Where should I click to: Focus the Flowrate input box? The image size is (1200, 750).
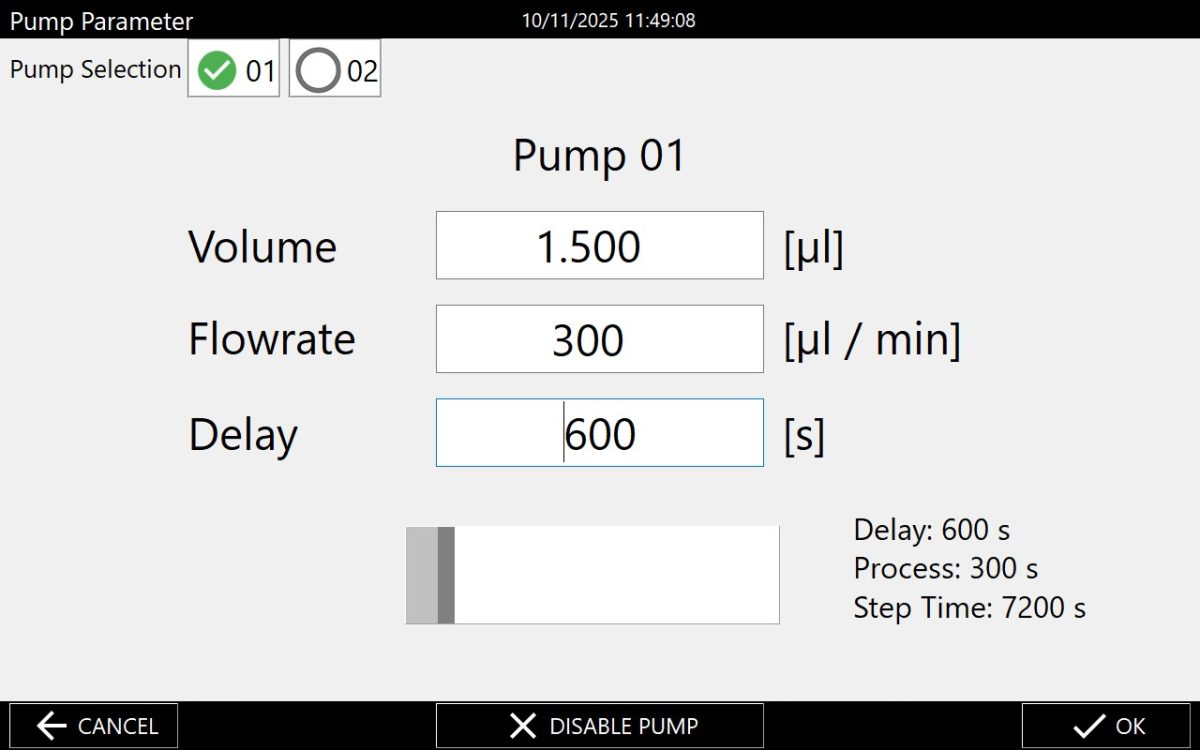599,340
